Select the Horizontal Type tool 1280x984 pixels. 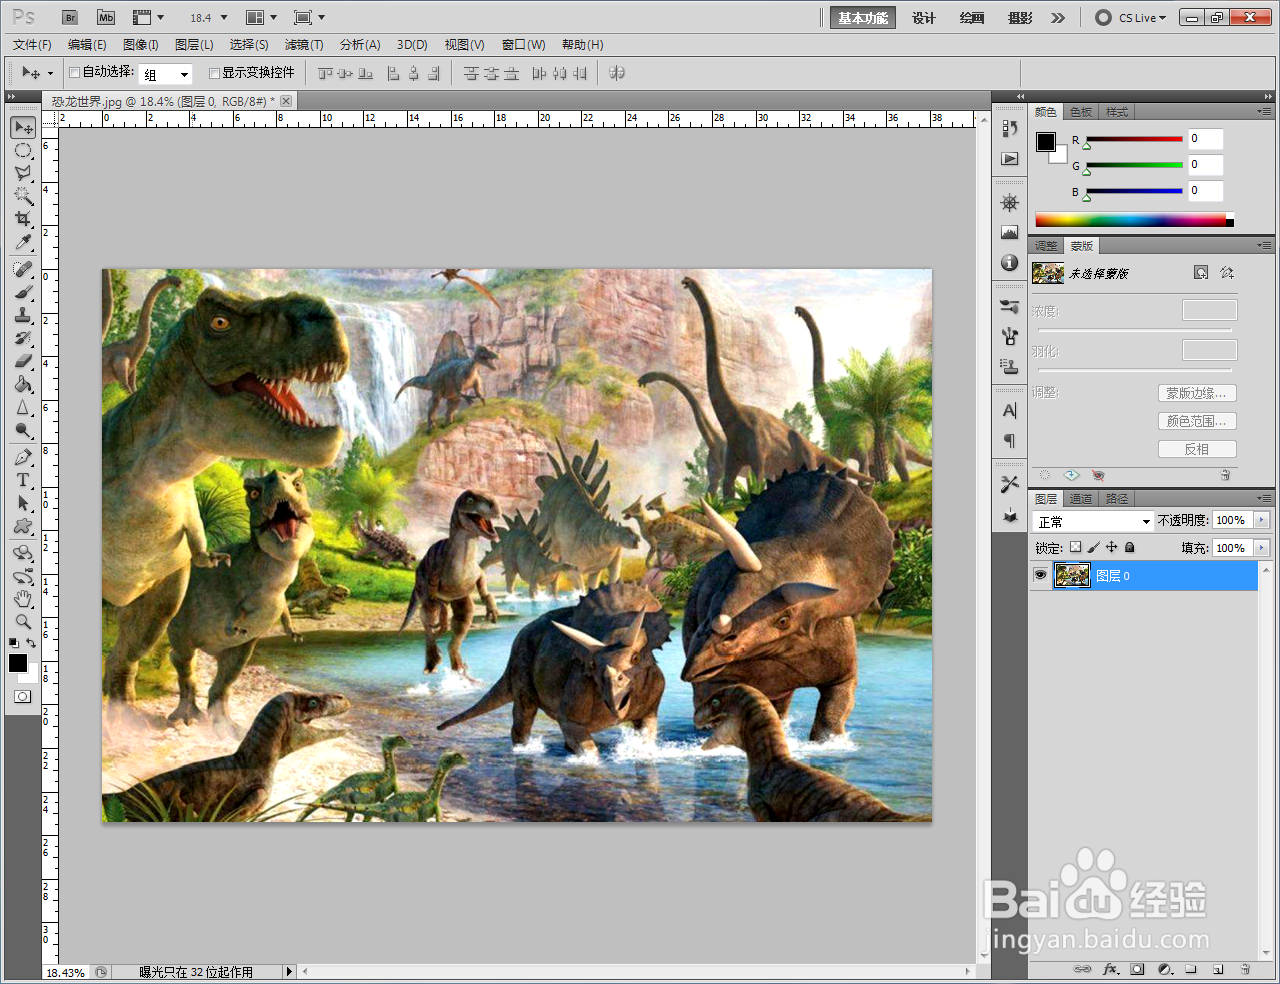click(24, 481)
